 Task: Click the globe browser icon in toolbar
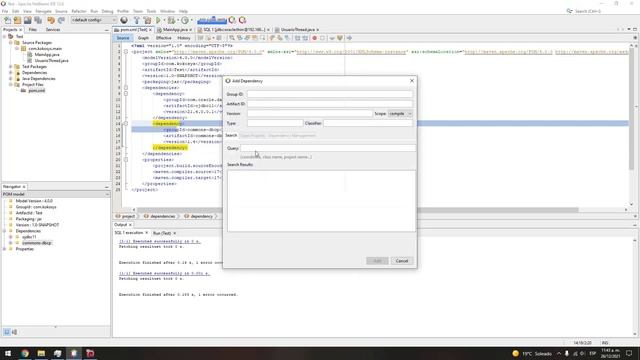point(124,20)
